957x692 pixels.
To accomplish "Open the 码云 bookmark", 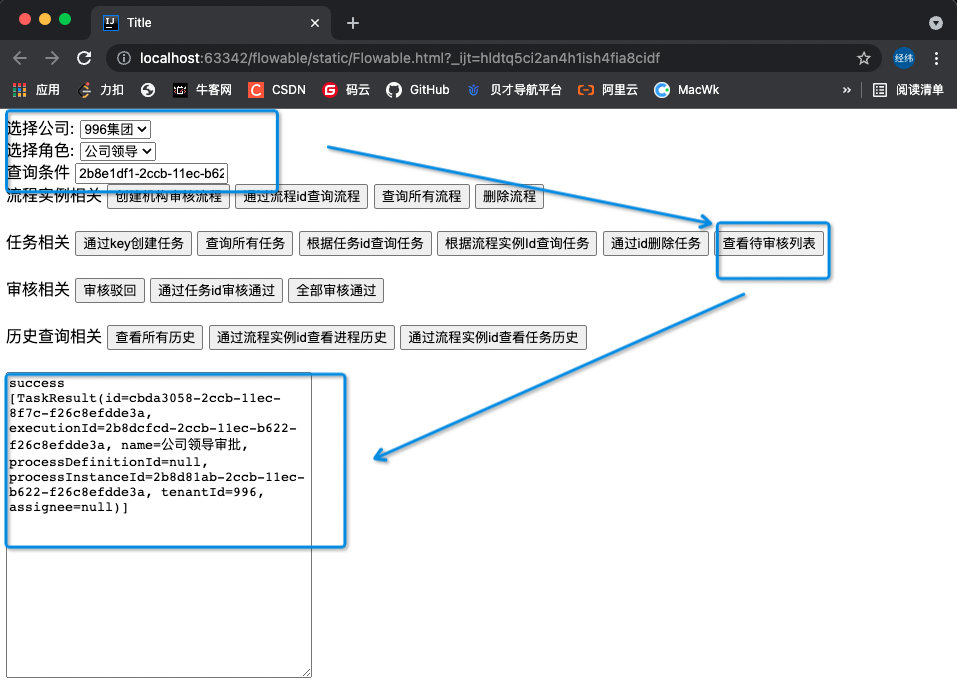I will pyautogui.click(x=346, y=90).
